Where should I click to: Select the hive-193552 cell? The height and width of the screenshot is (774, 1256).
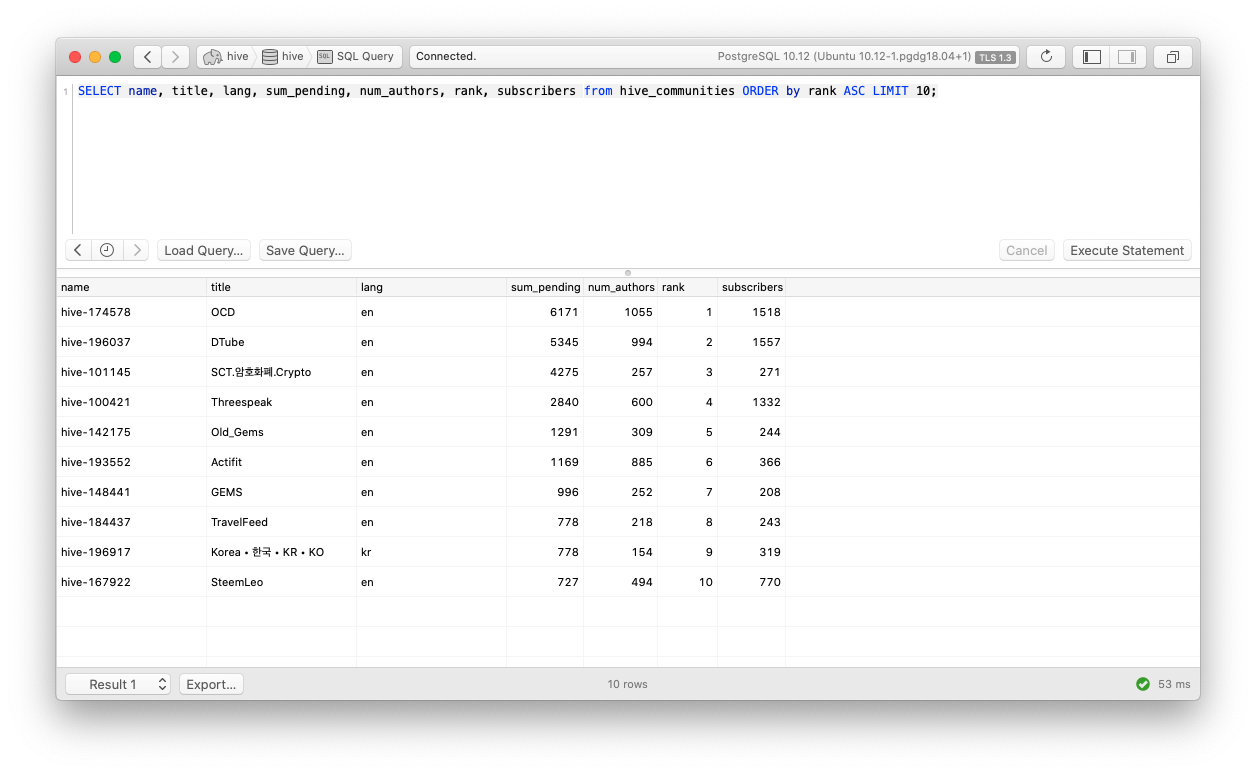131,462
